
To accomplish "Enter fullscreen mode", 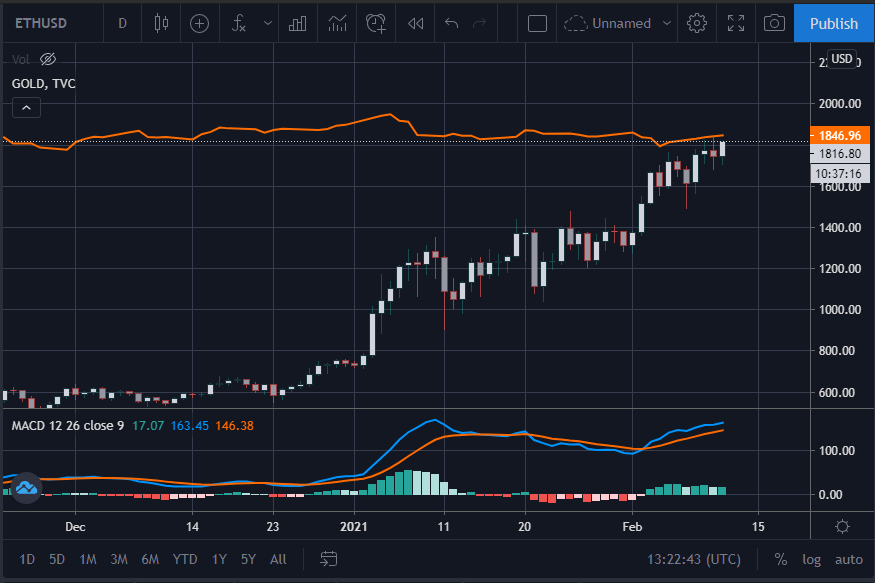I will (x=736, y=23).
